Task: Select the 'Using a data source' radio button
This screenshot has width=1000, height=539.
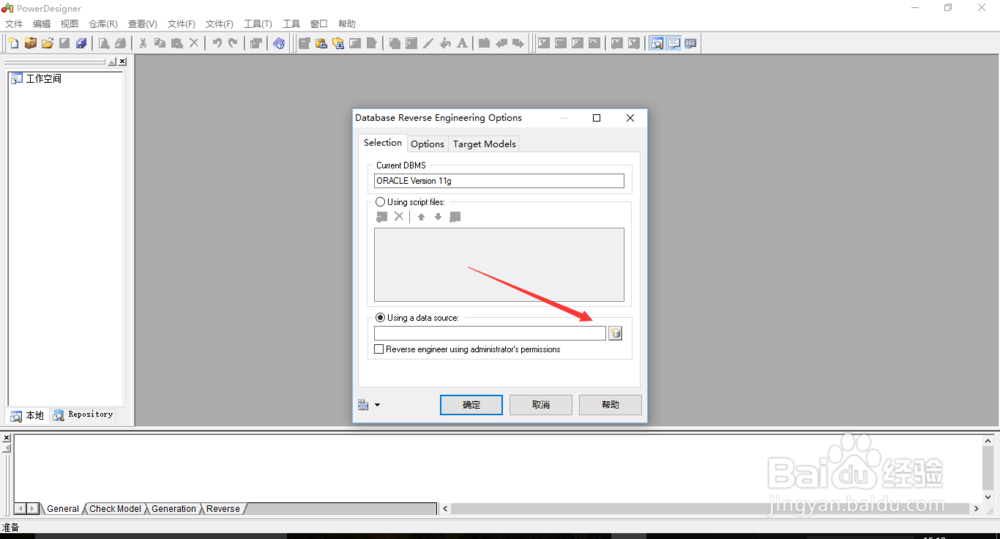Action: [x=380, y=317]
